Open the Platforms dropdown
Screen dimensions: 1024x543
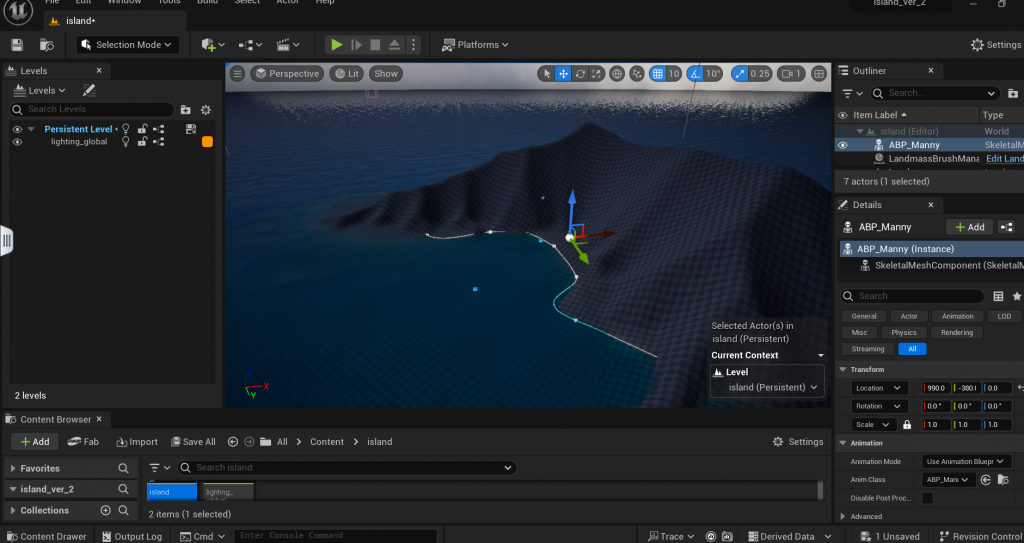point(475,44)
